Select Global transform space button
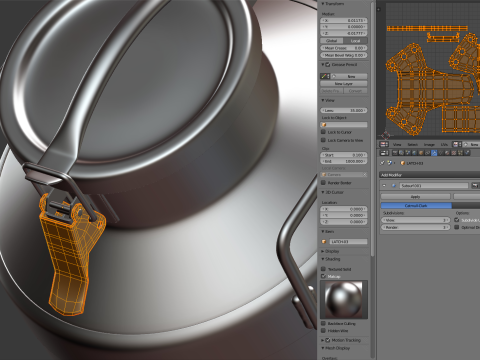 click(x=332, y=41)
